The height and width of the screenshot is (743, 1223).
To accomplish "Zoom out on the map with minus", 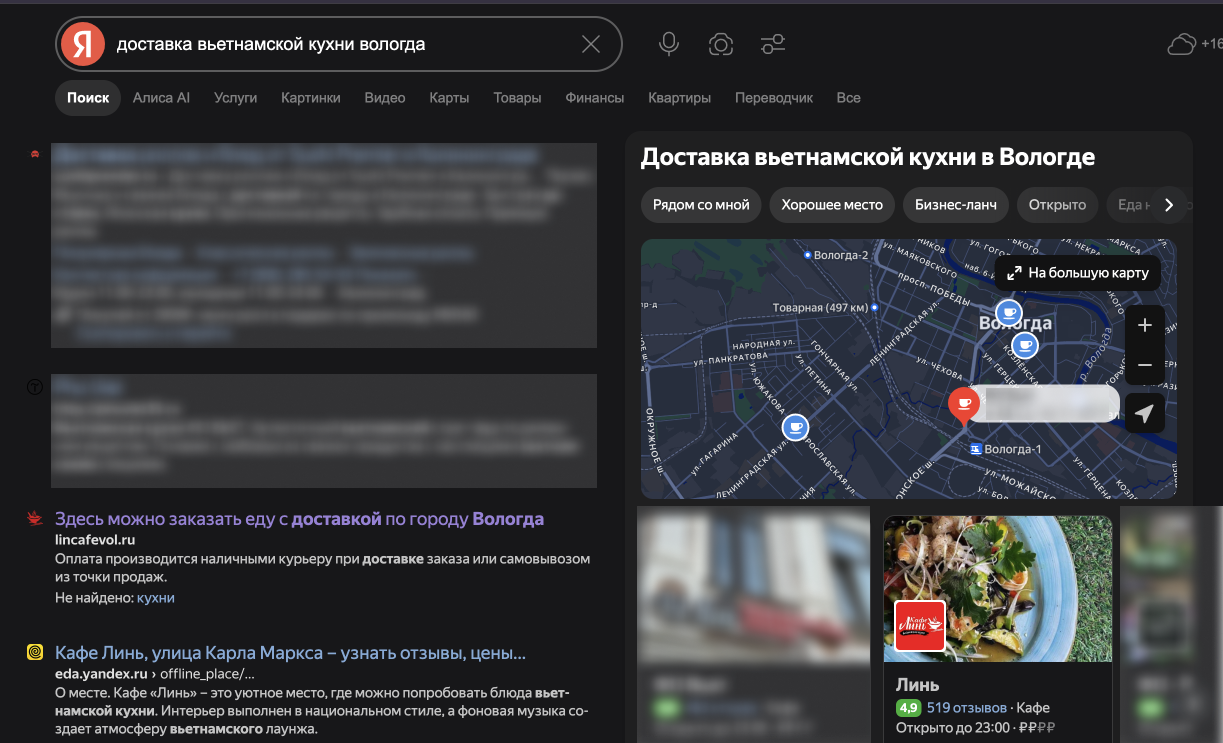I will click(1145, 365).
